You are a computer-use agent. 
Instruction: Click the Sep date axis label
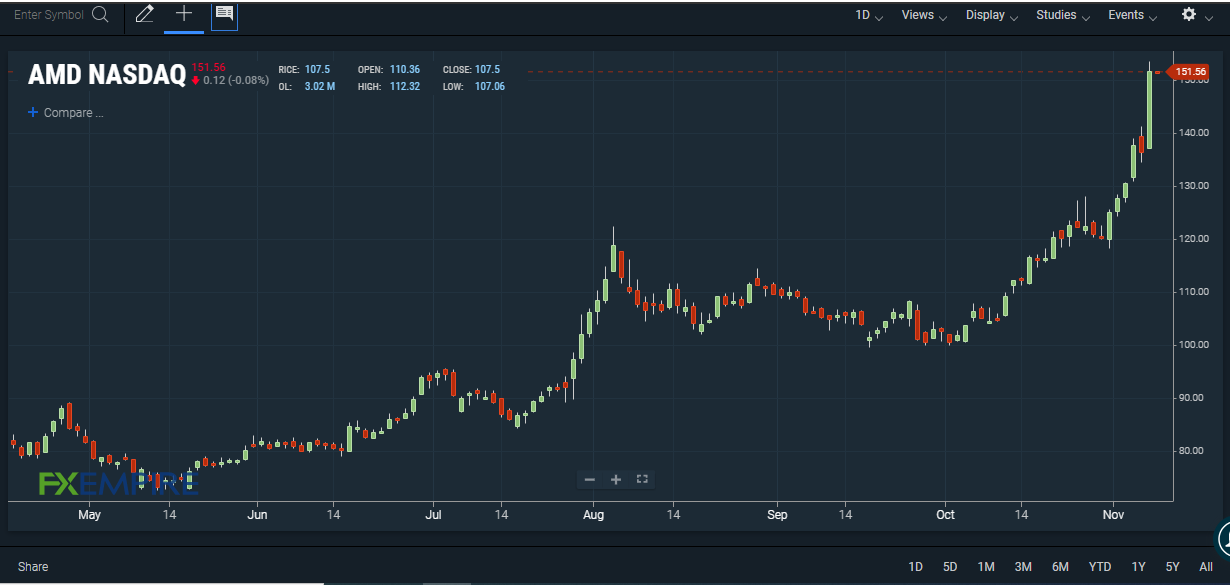[777, 515]
